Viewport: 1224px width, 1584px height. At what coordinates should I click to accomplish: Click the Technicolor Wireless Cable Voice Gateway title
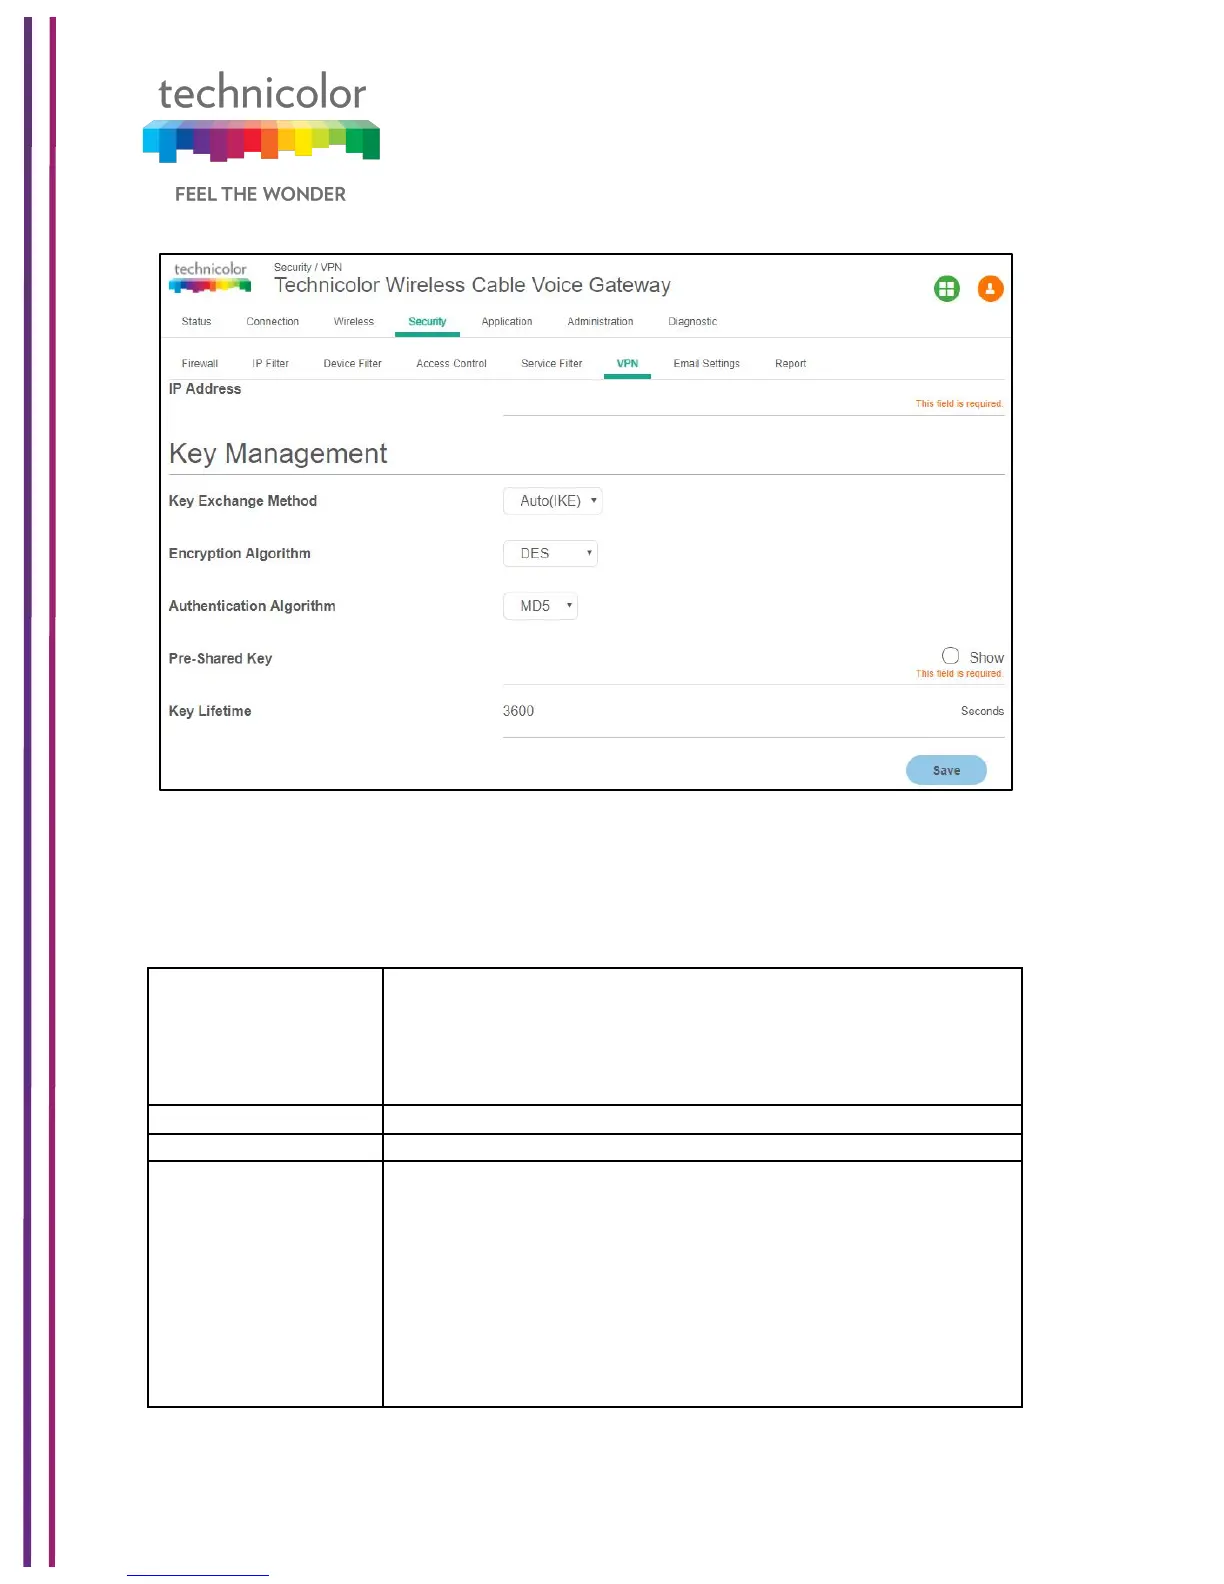(472, 285)
